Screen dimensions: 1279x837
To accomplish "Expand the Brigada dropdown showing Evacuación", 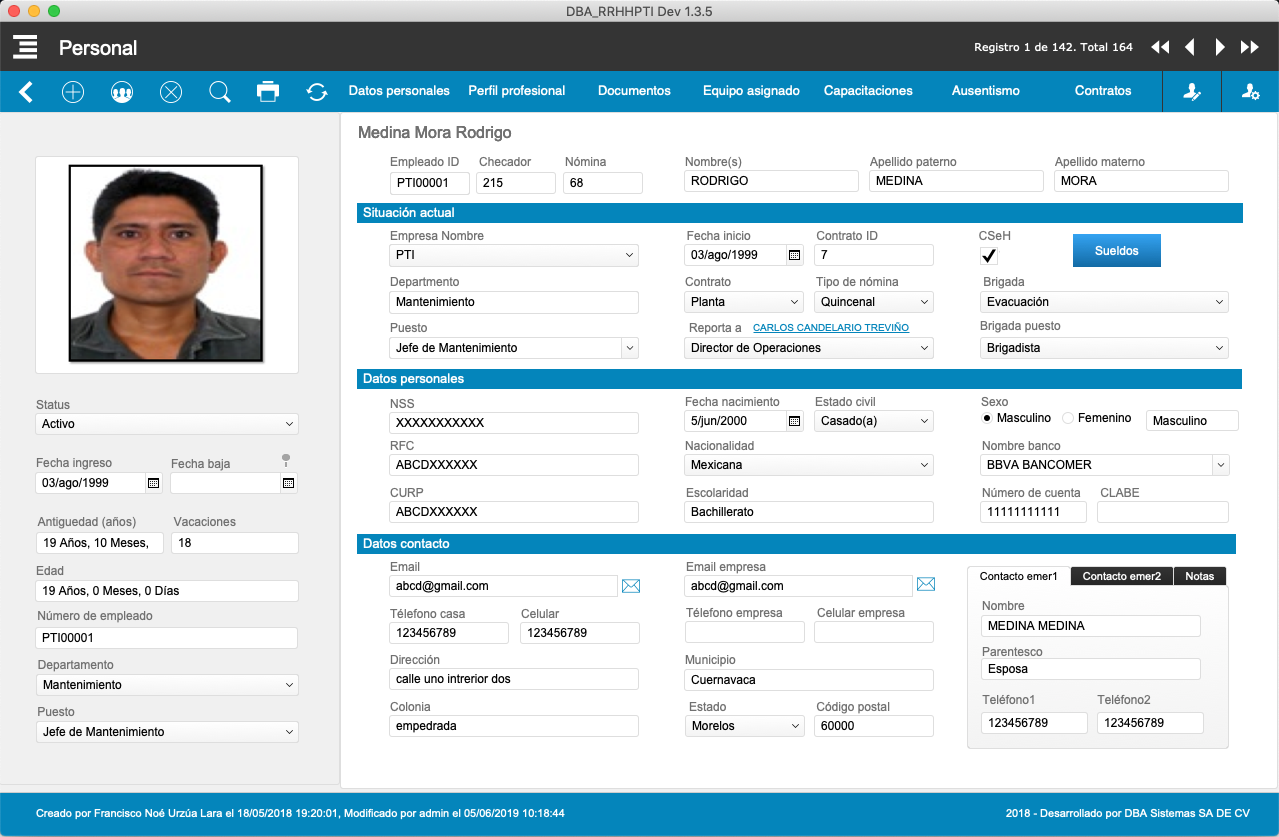I will (1104, 302).
